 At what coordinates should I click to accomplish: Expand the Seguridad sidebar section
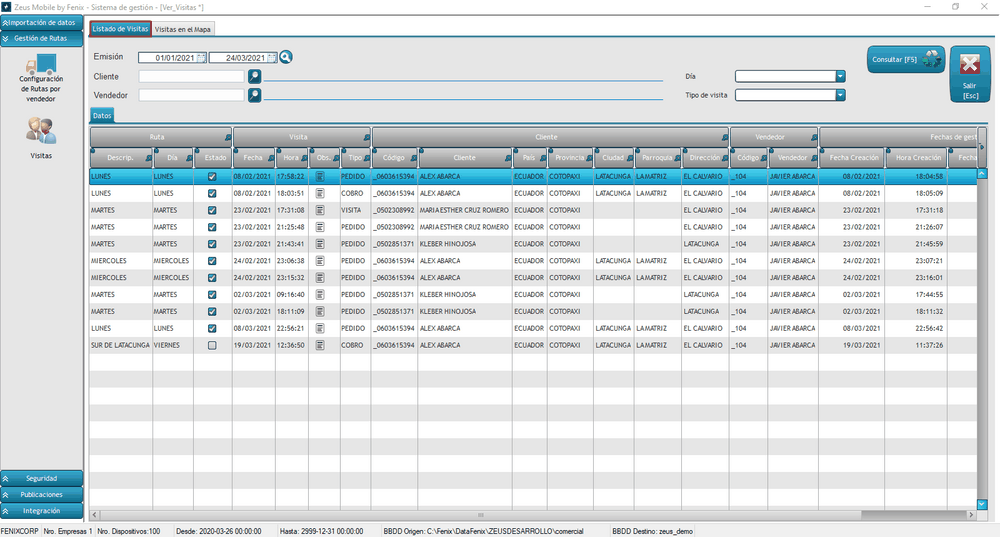tap(41, 478)
